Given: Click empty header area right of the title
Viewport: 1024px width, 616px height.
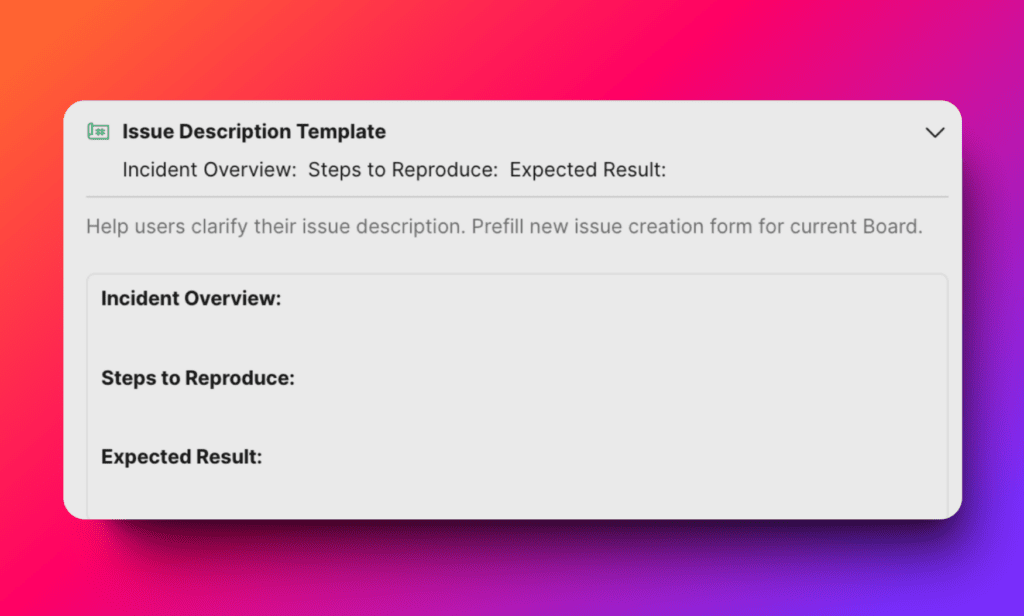Looking at the screenshot, I should [650, 132].
